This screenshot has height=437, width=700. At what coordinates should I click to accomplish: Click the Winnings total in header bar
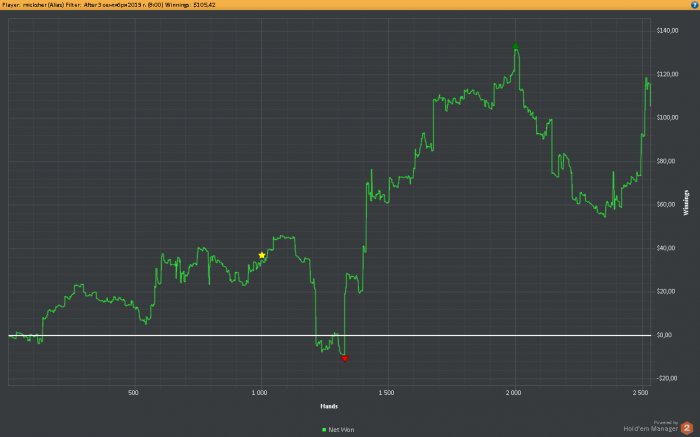(190, 5)
